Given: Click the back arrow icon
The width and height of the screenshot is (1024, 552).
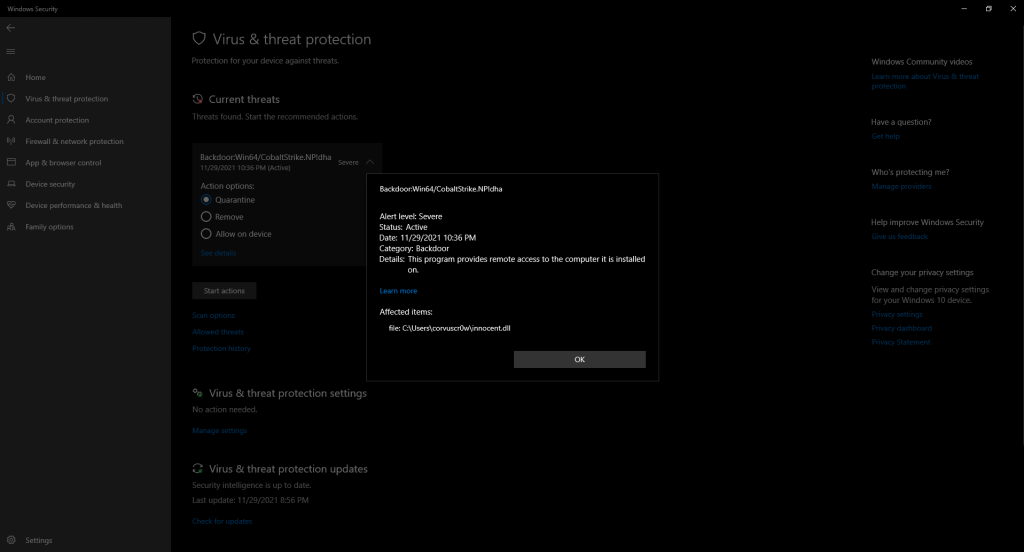Looking at the screenshot, I should point(11,28).
